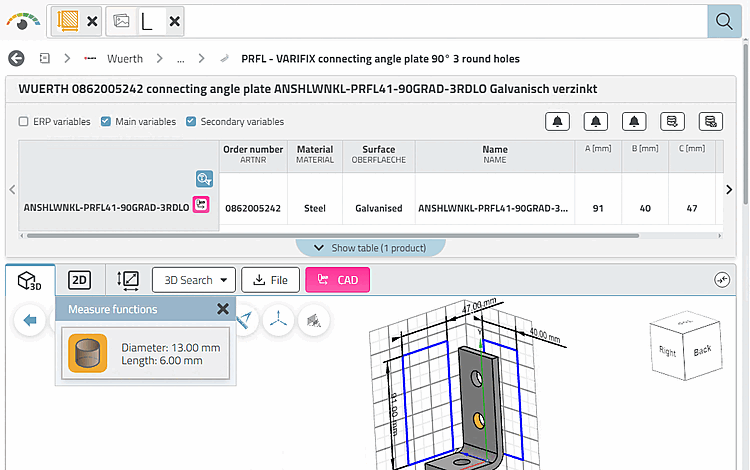Go back with the round arrow icon
The image size is (750, 470).
pyautogui.click(x=16, y=59)
